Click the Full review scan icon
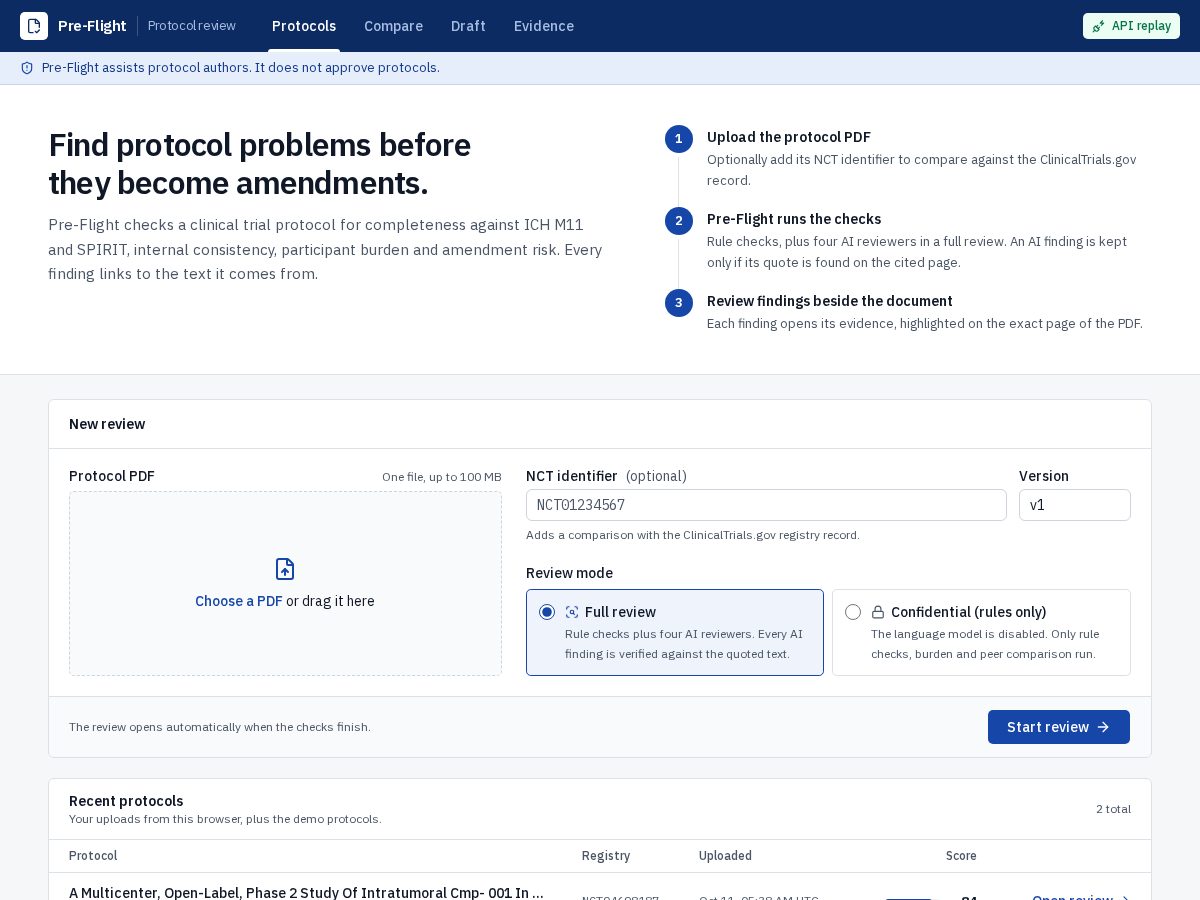This screenshot has height=900, width=1200. point(572,612)
